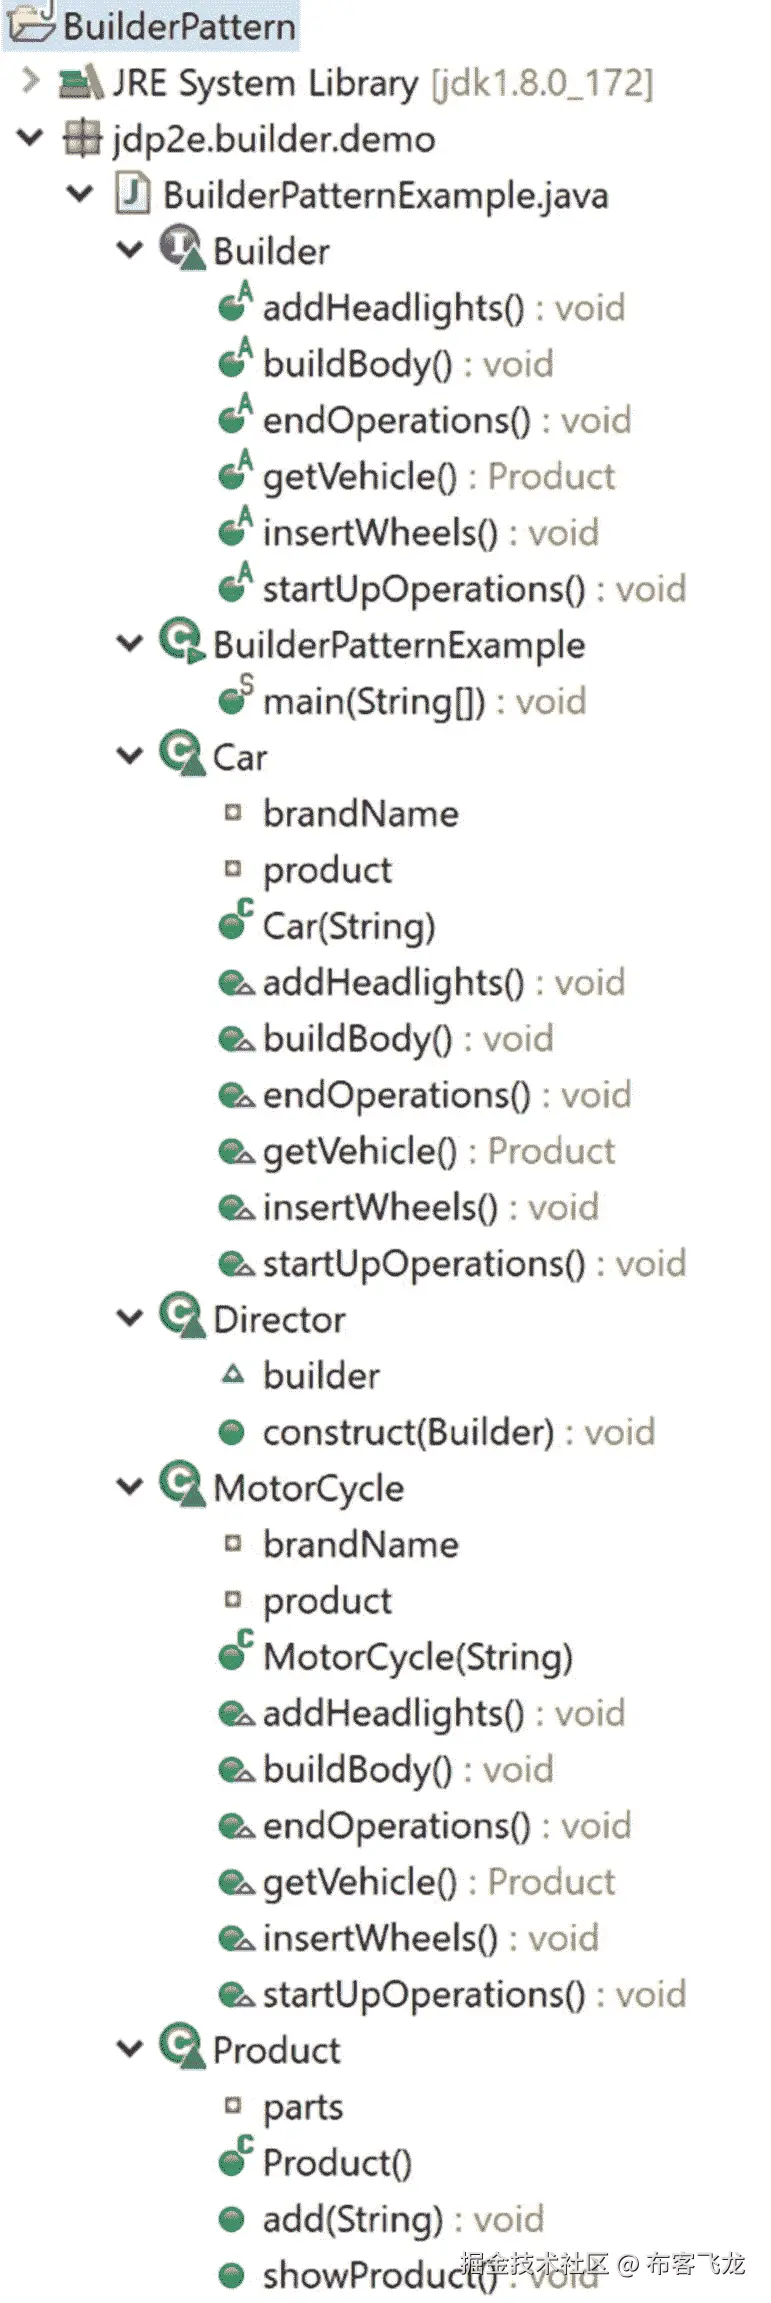The height and width of the screenshot is (2303, 771).
Task: Select the parts field of Product
Action: pyautogui.click(x=300, y=2105)
